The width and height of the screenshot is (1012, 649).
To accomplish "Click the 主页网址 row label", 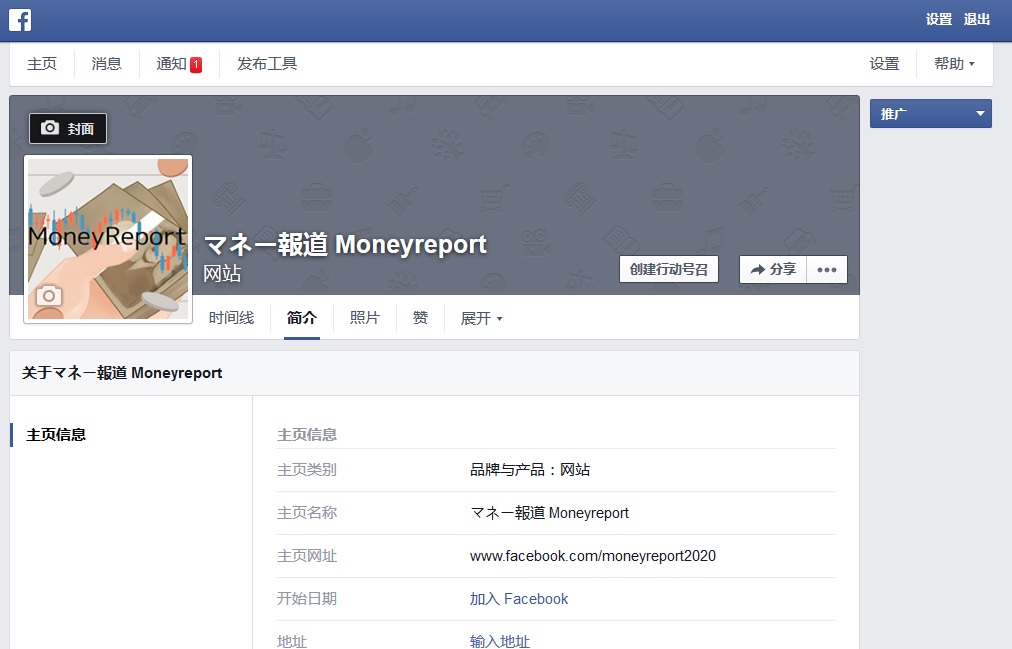I will (307, 556).
